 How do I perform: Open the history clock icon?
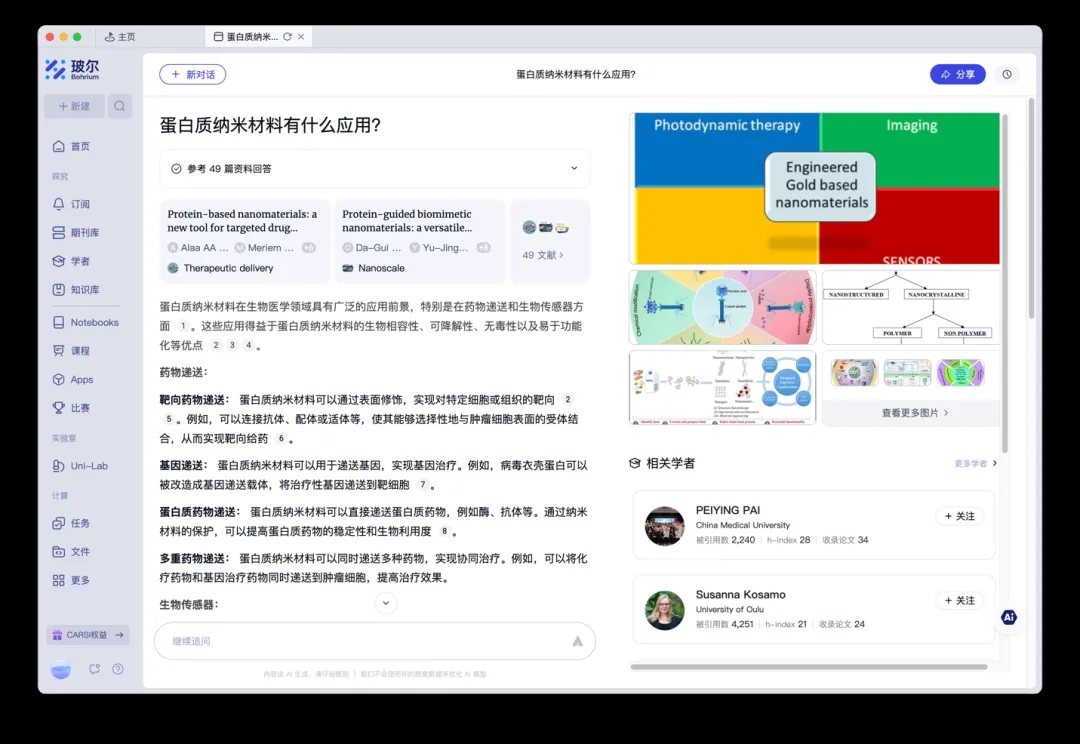point(1007,74)
